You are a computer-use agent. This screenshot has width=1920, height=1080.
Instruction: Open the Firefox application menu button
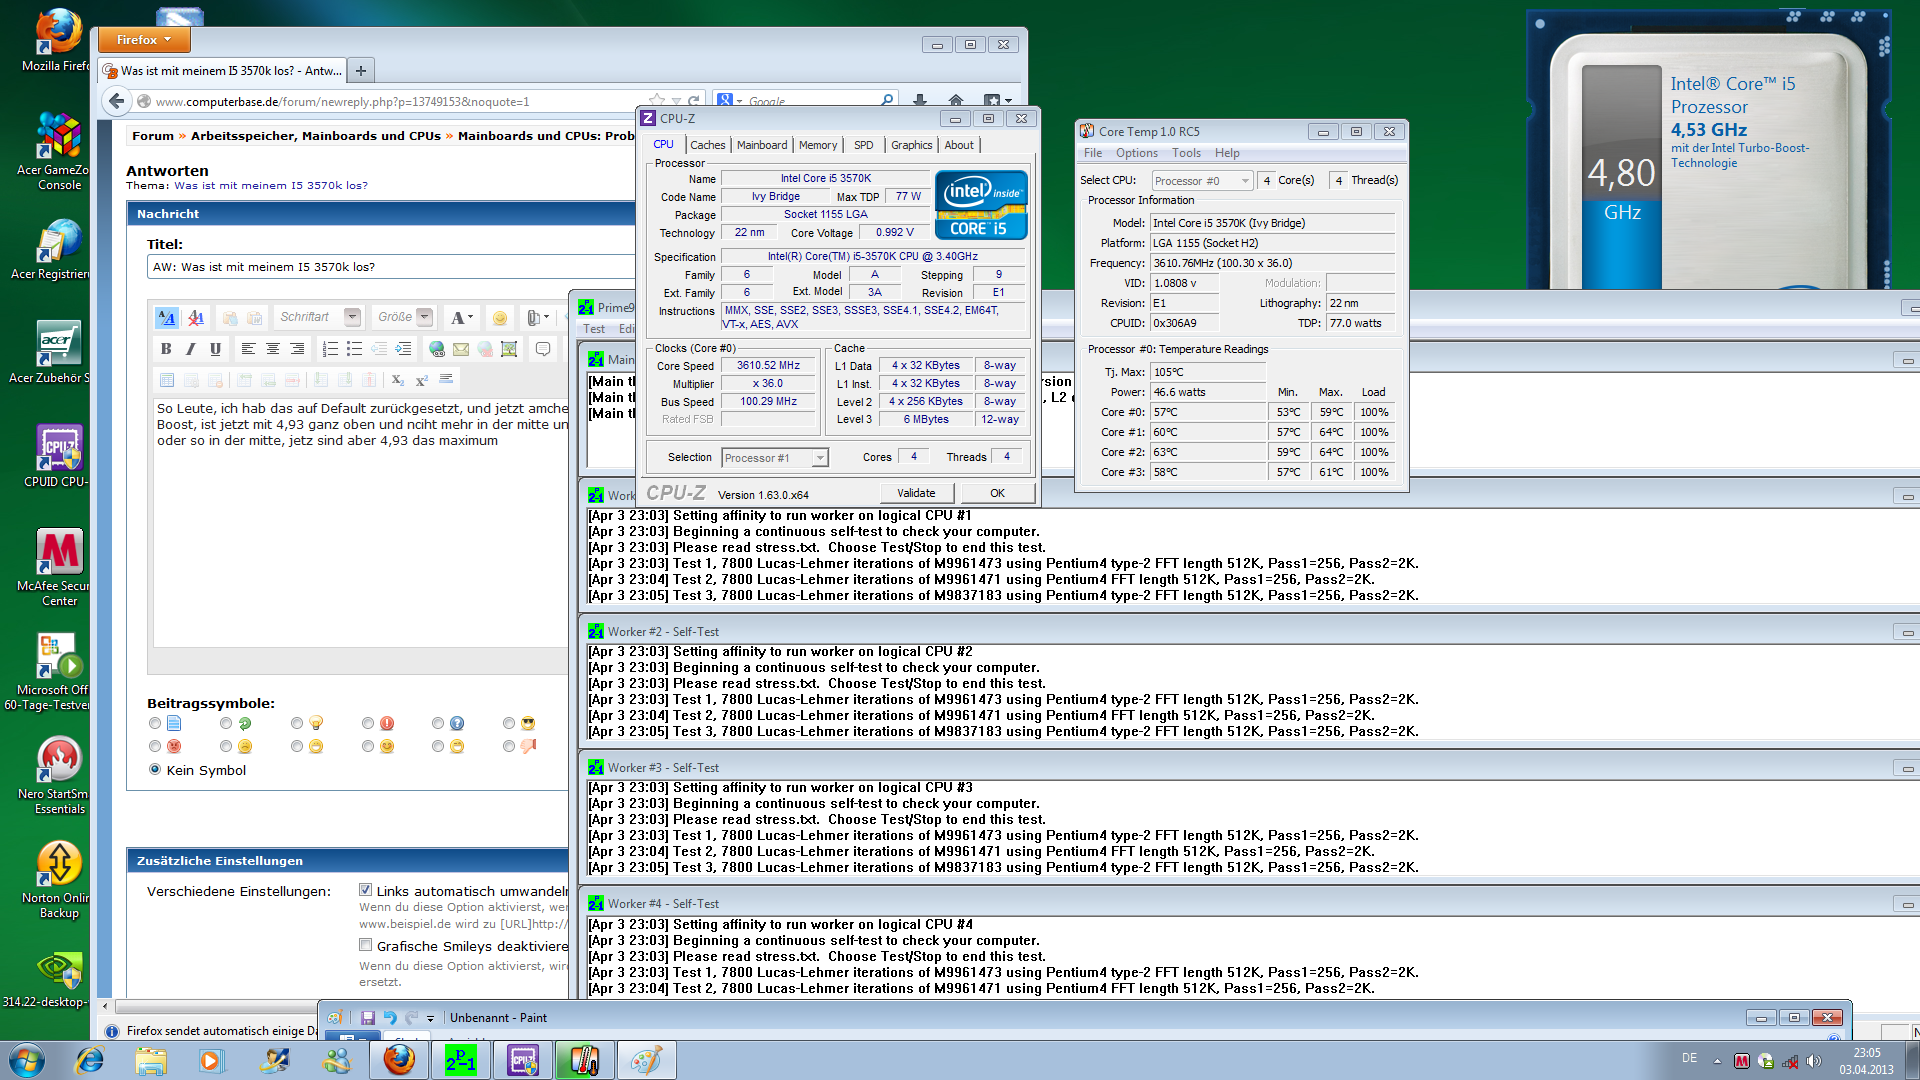click(143, 40)
